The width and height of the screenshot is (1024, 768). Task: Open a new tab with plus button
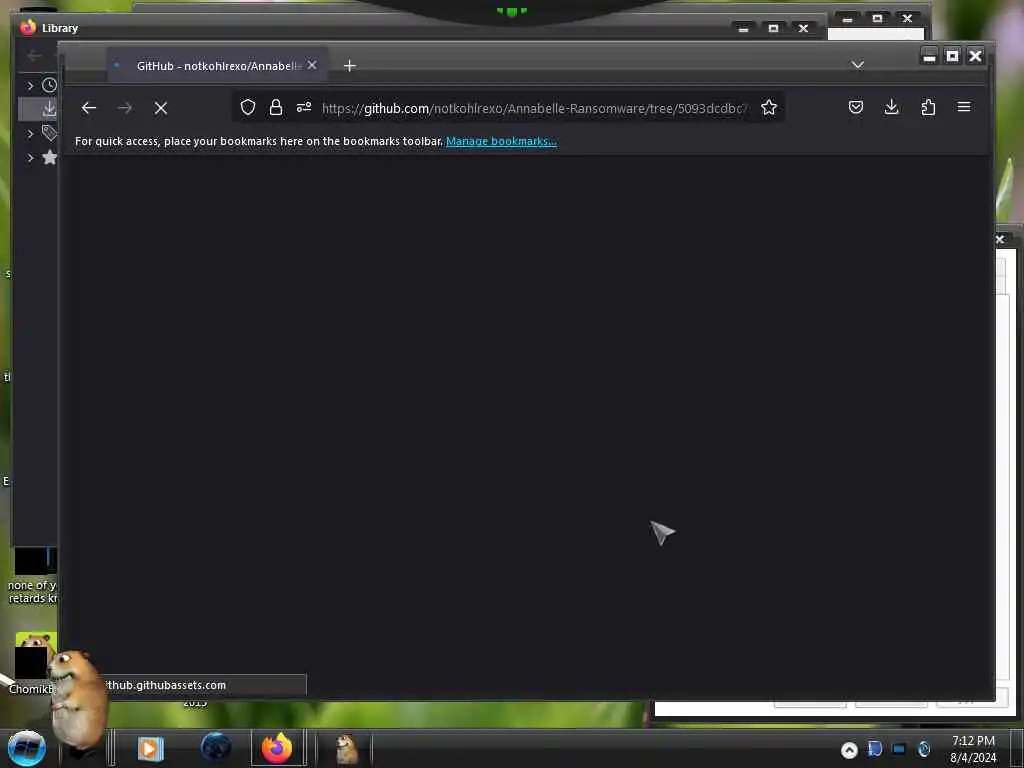[x=349, y=65]
